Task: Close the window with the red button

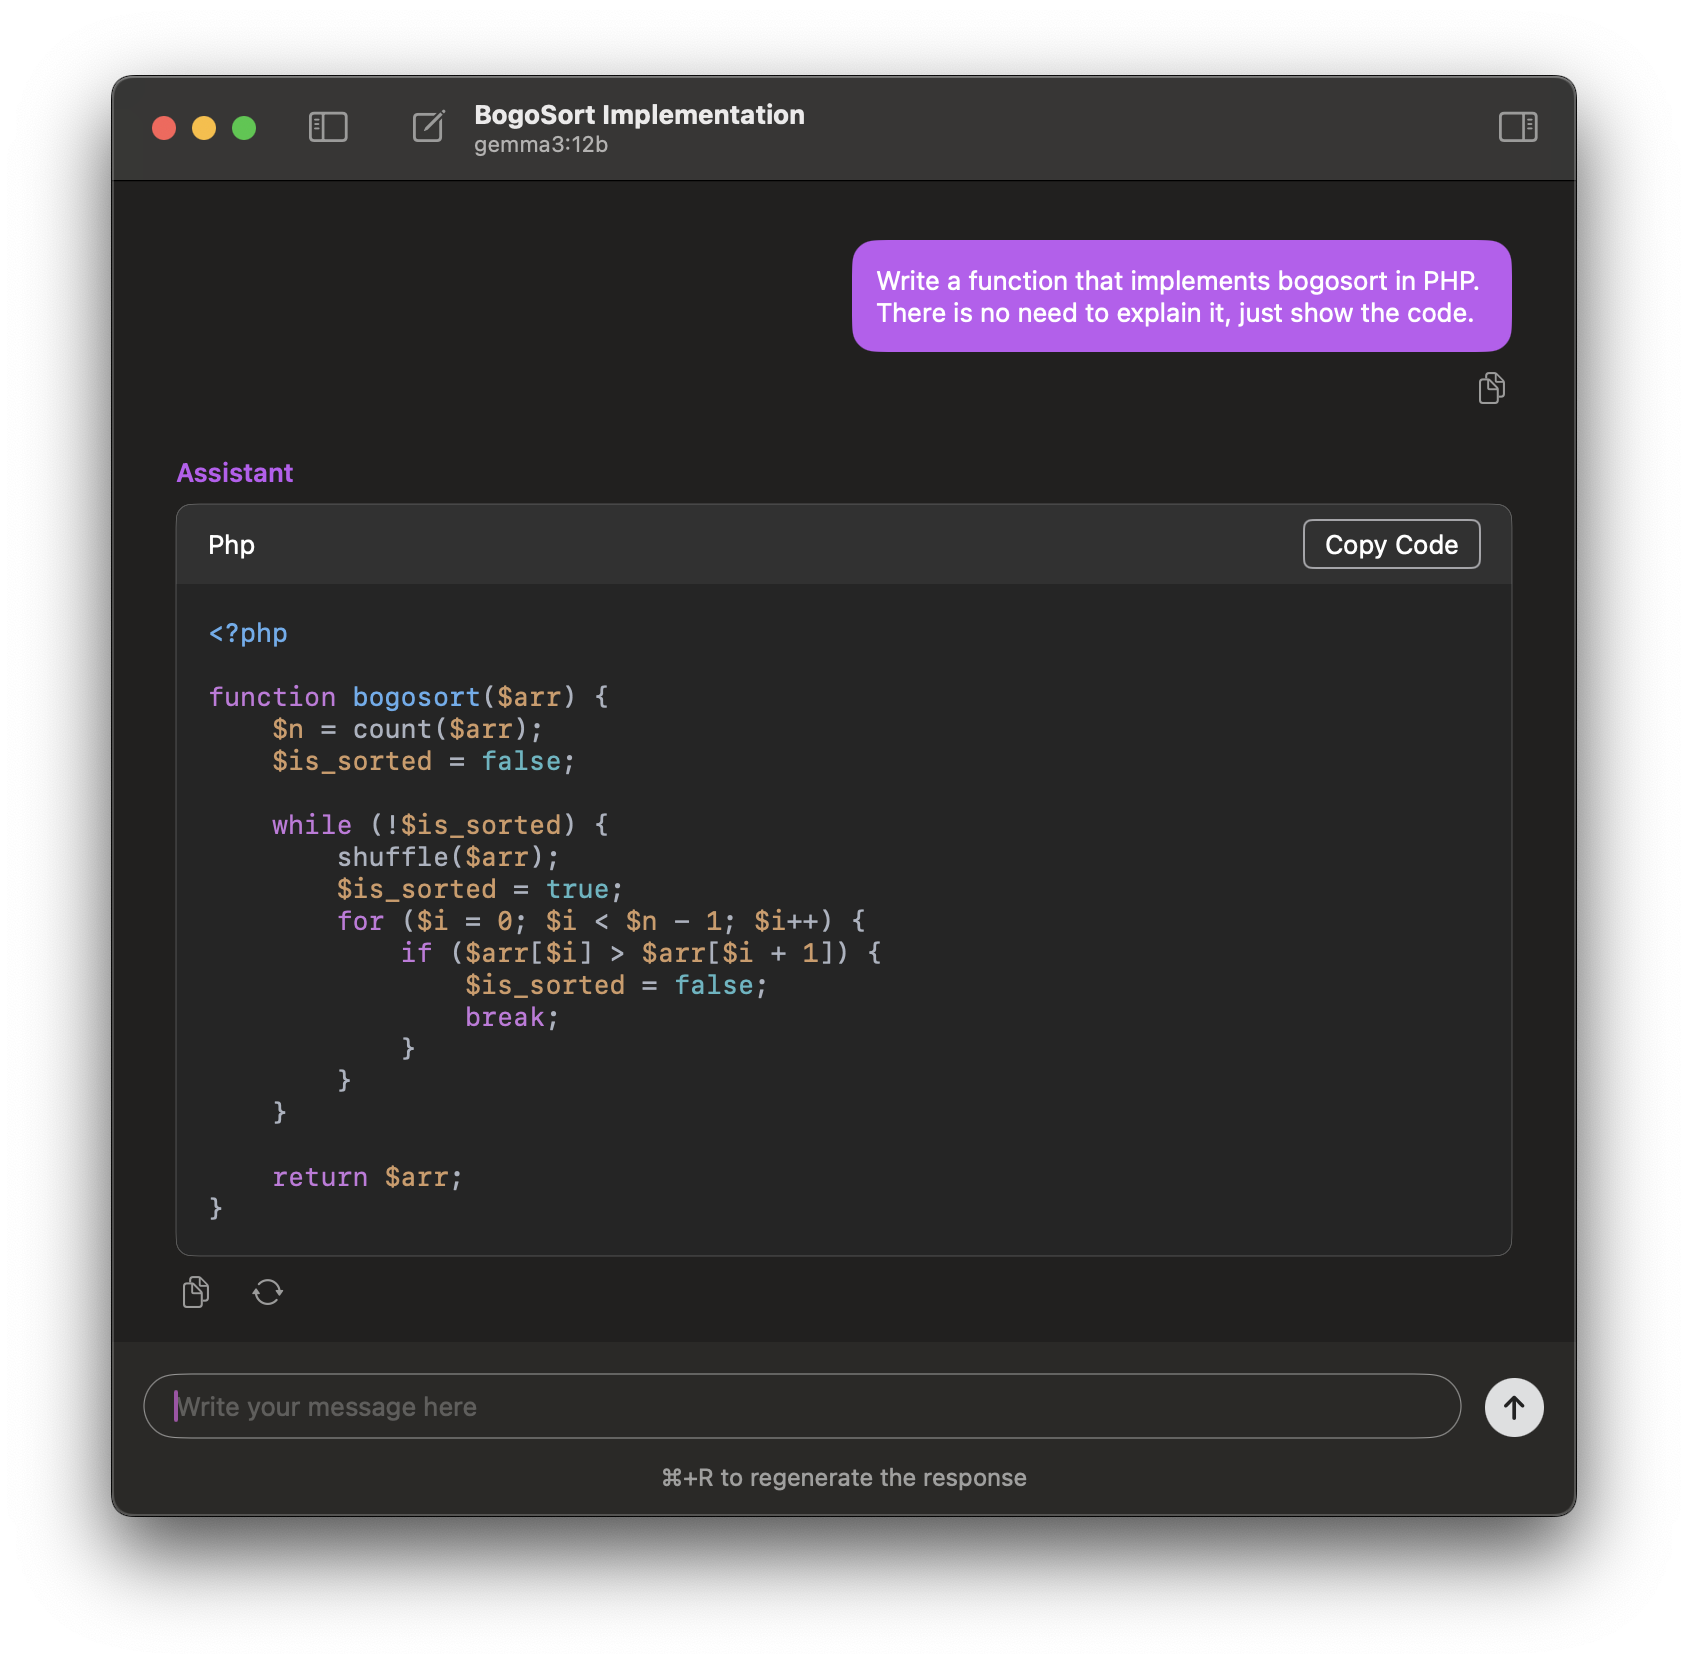Action: 164,128
